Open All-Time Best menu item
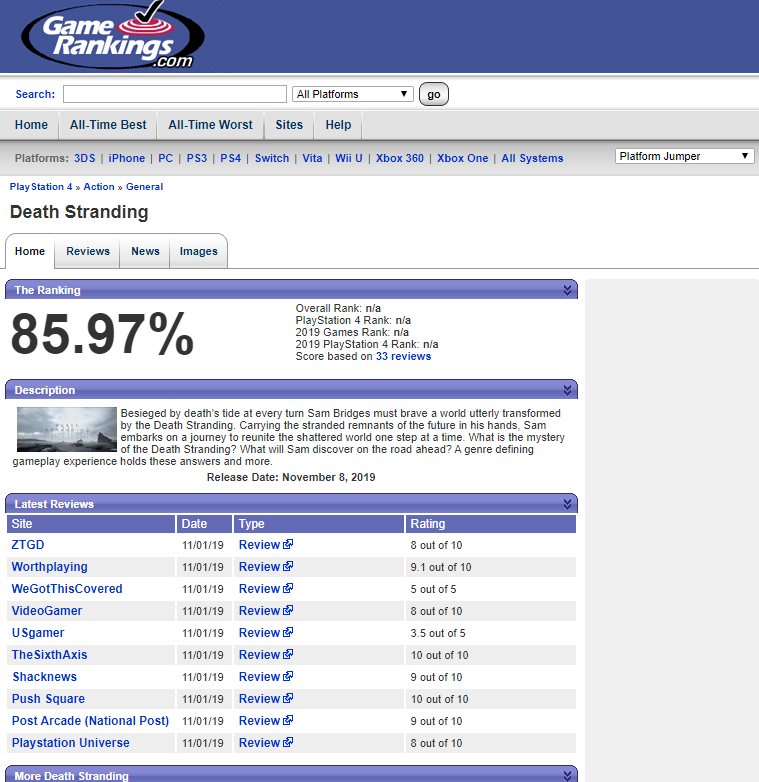 pyautogui.click(x=108, y=125)
